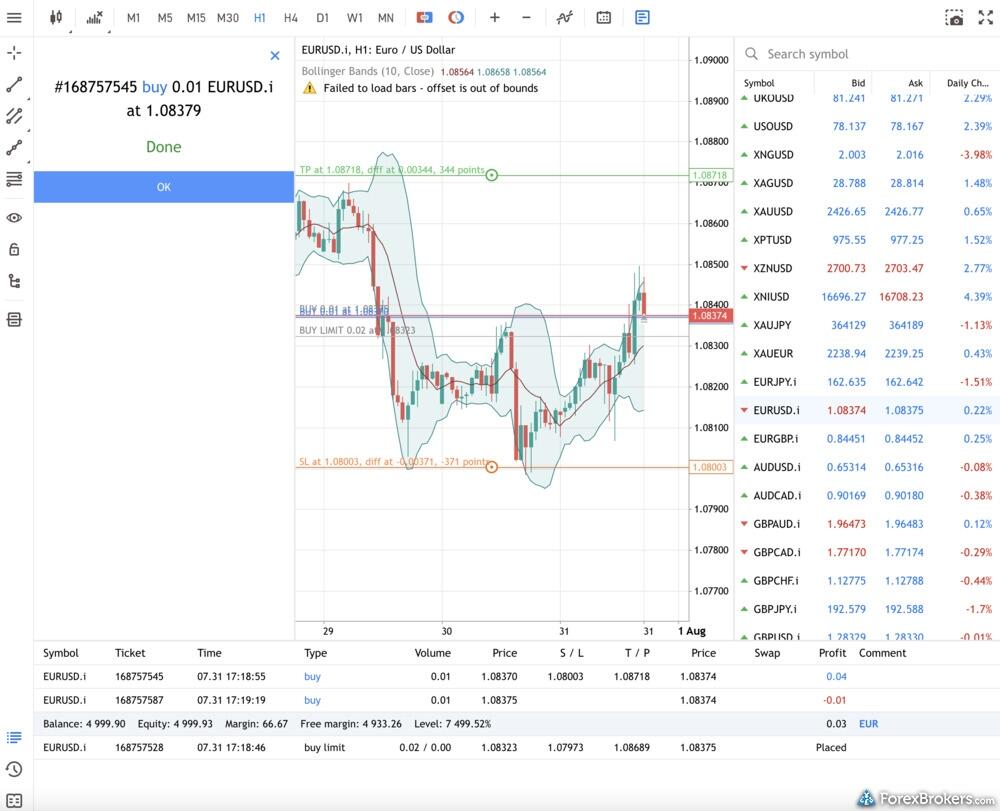The image size is (1000, 811).
Task: Toggle the lock objects padlock icon
Action: [x=14, y=249]
